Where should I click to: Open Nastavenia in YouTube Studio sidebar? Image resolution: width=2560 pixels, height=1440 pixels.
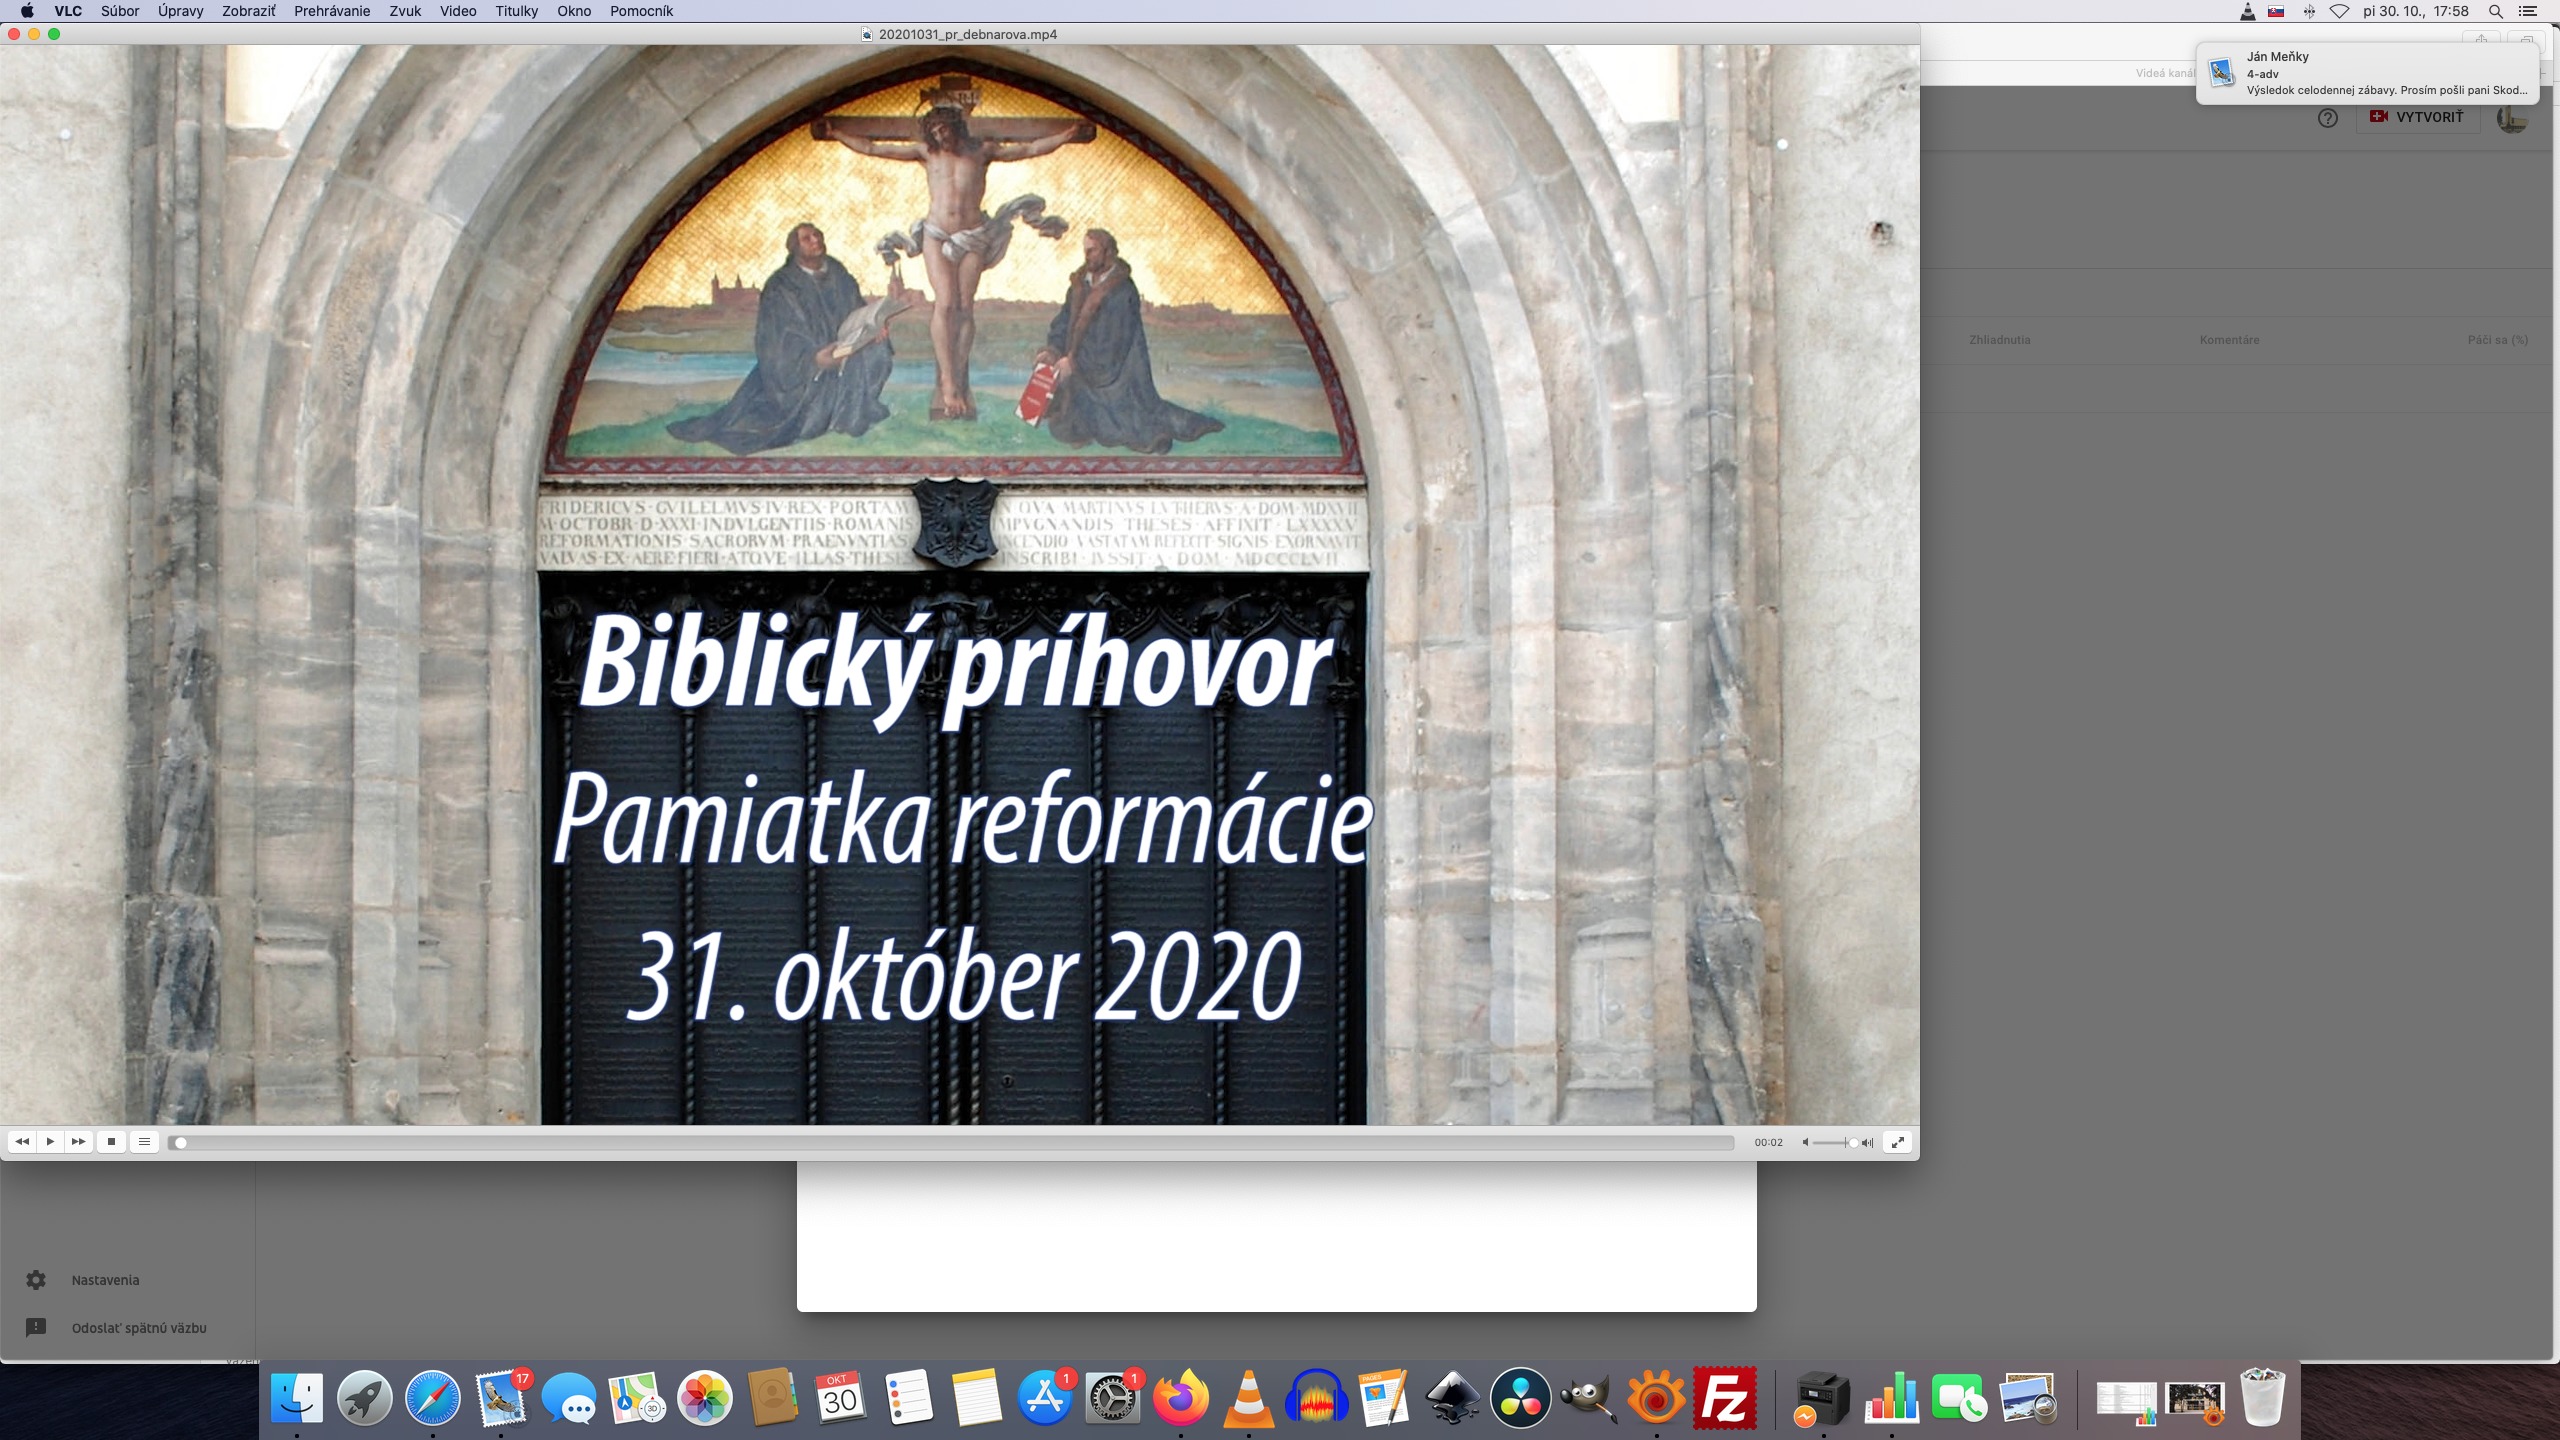(105, 1280)
